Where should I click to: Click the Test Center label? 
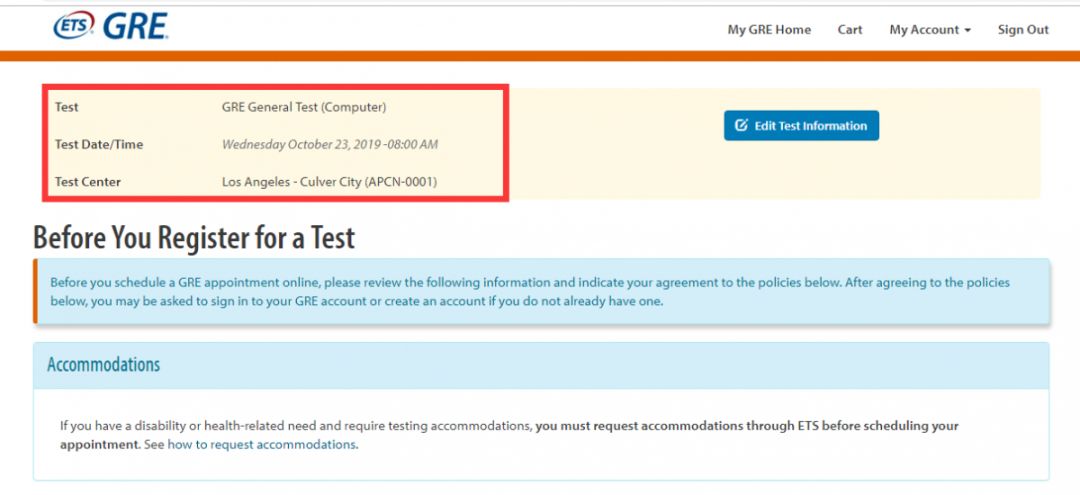[87, 182]
